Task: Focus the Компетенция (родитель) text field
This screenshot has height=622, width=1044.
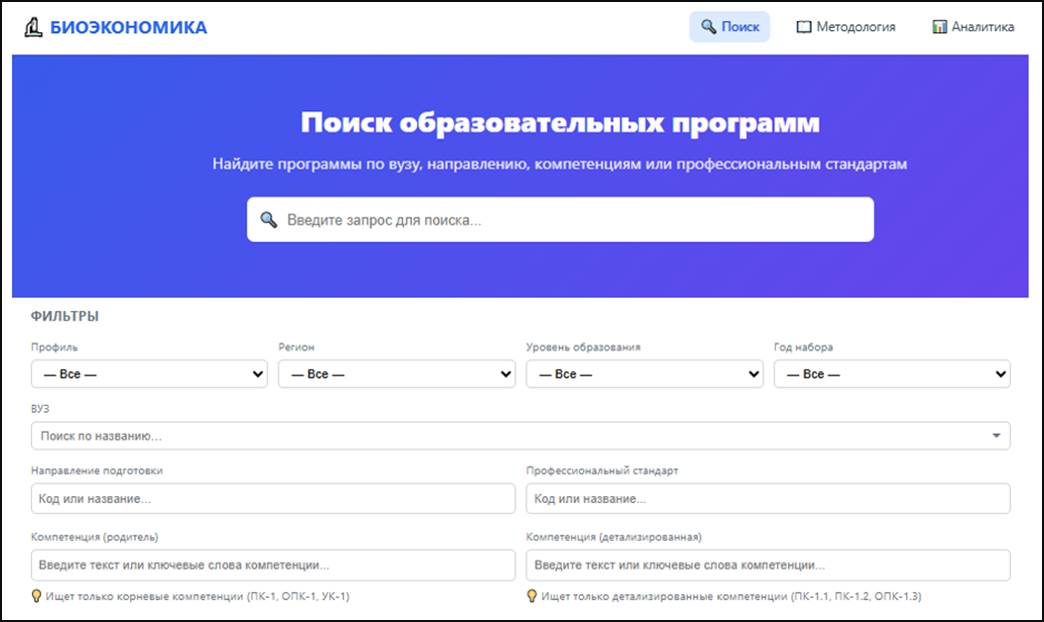Action: coord(273,565)
